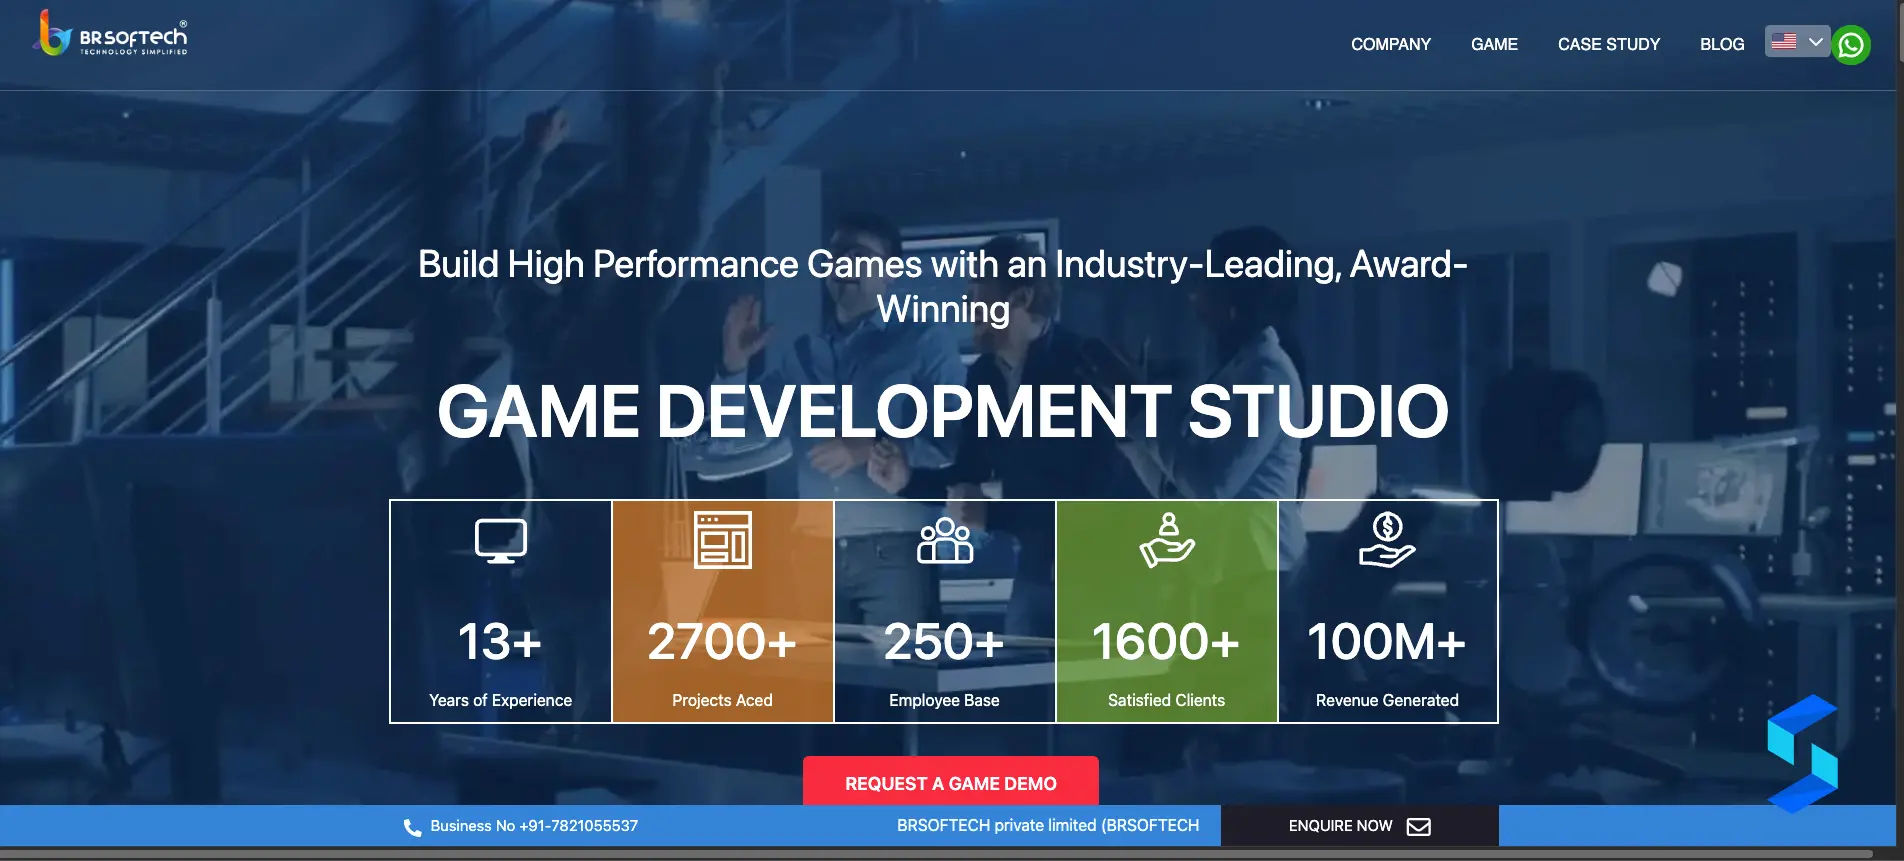The width and height of the screenshot is (1904, 861).
Task: Open the GAME menu
Action: click(x=1494, y=44)
